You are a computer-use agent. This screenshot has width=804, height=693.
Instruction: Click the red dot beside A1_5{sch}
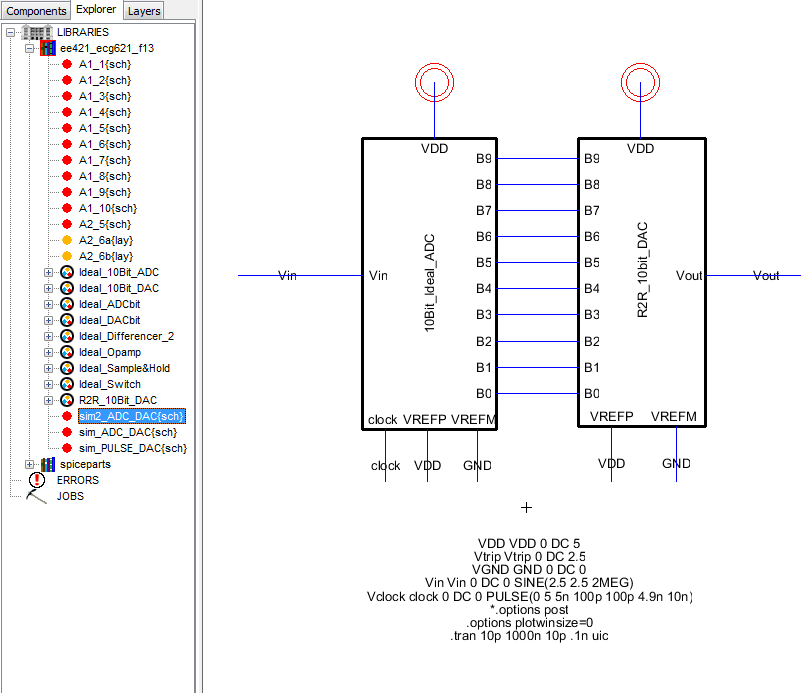tap(67, 128)
